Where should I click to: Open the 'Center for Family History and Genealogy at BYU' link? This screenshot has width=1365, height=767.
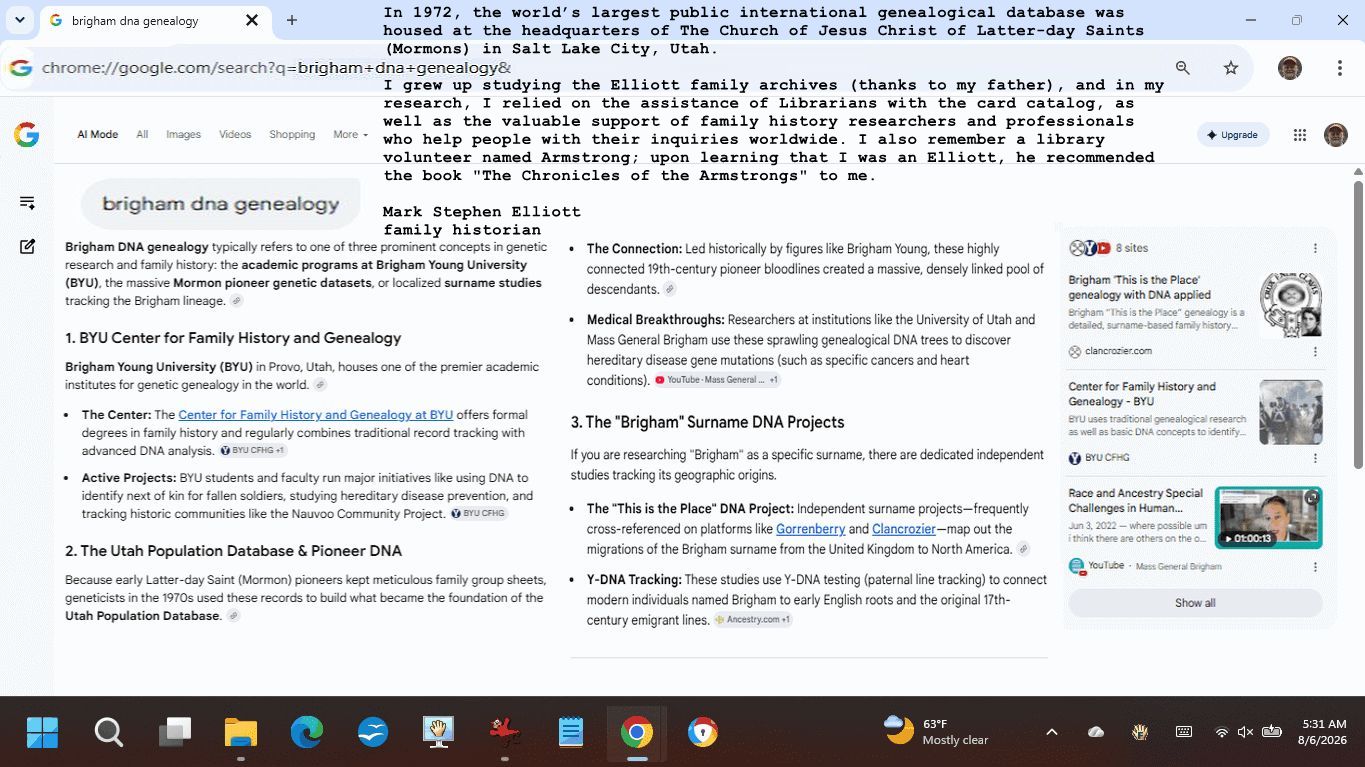(316, 415)
